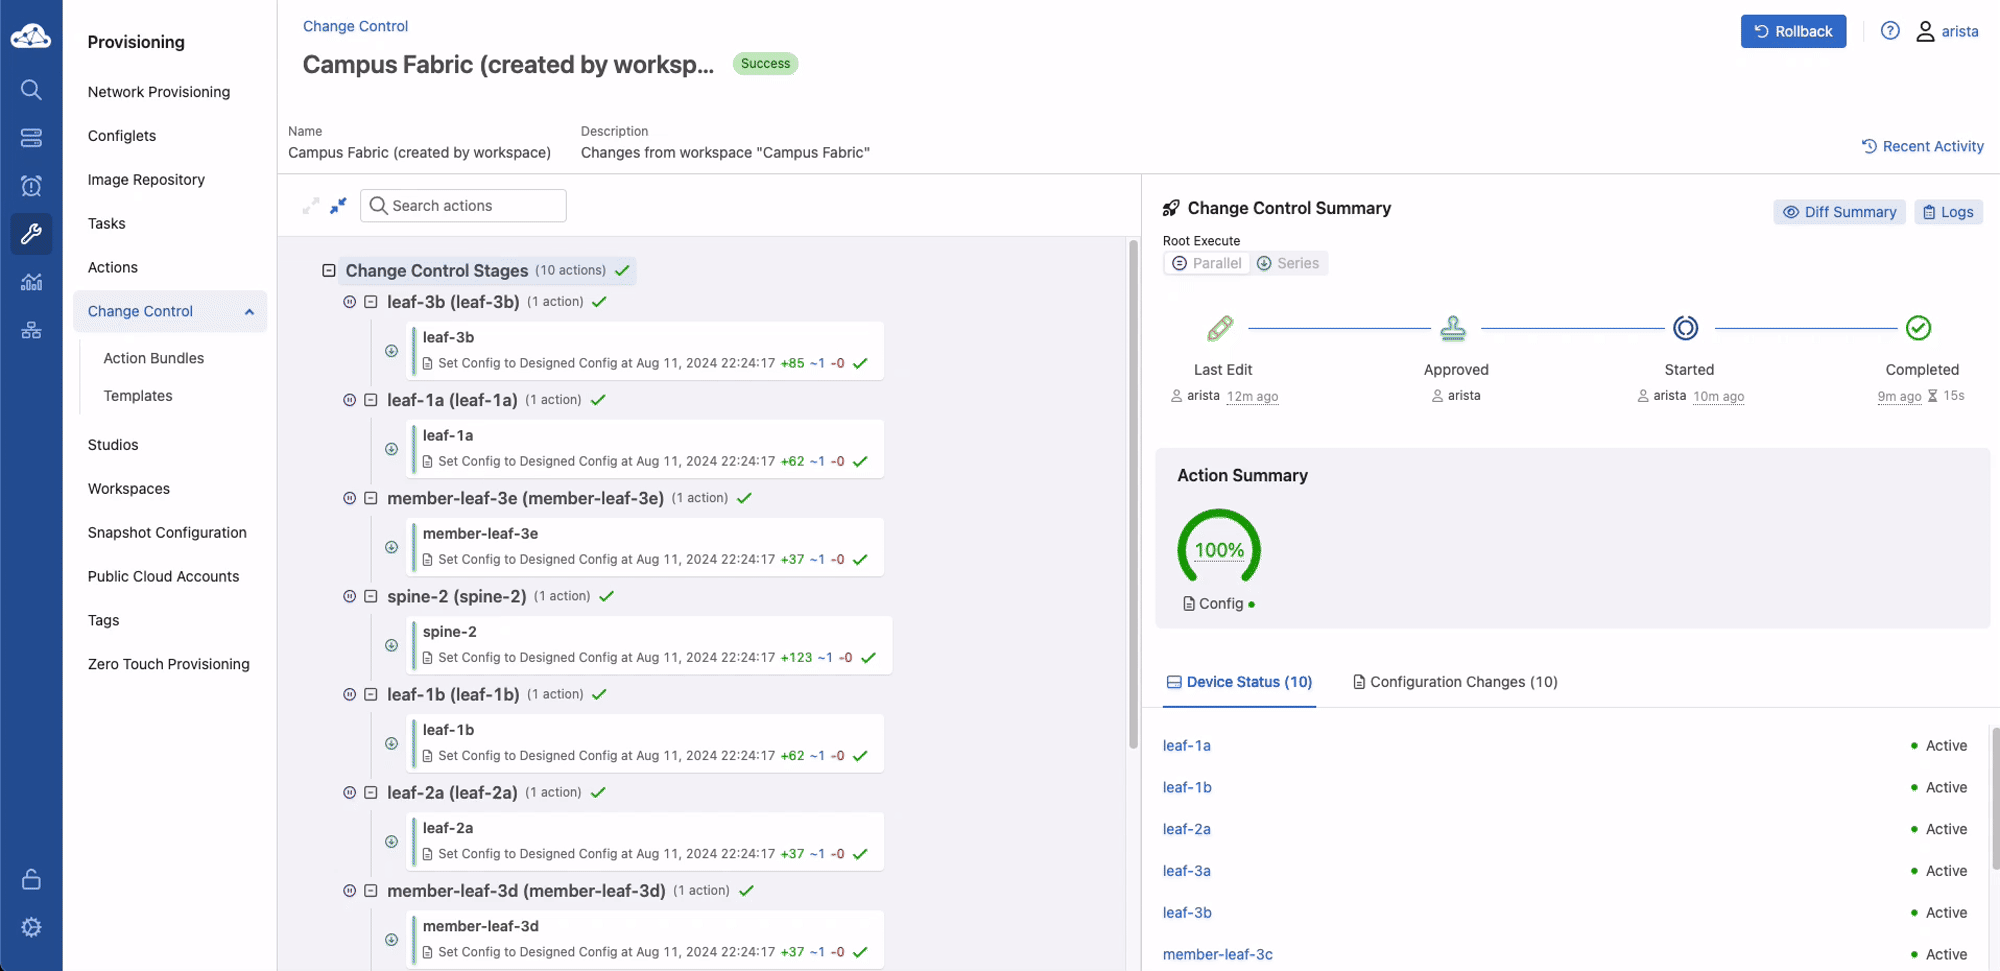Select Series root execute option
The image size is (2000, 971).
(1288, 263)
